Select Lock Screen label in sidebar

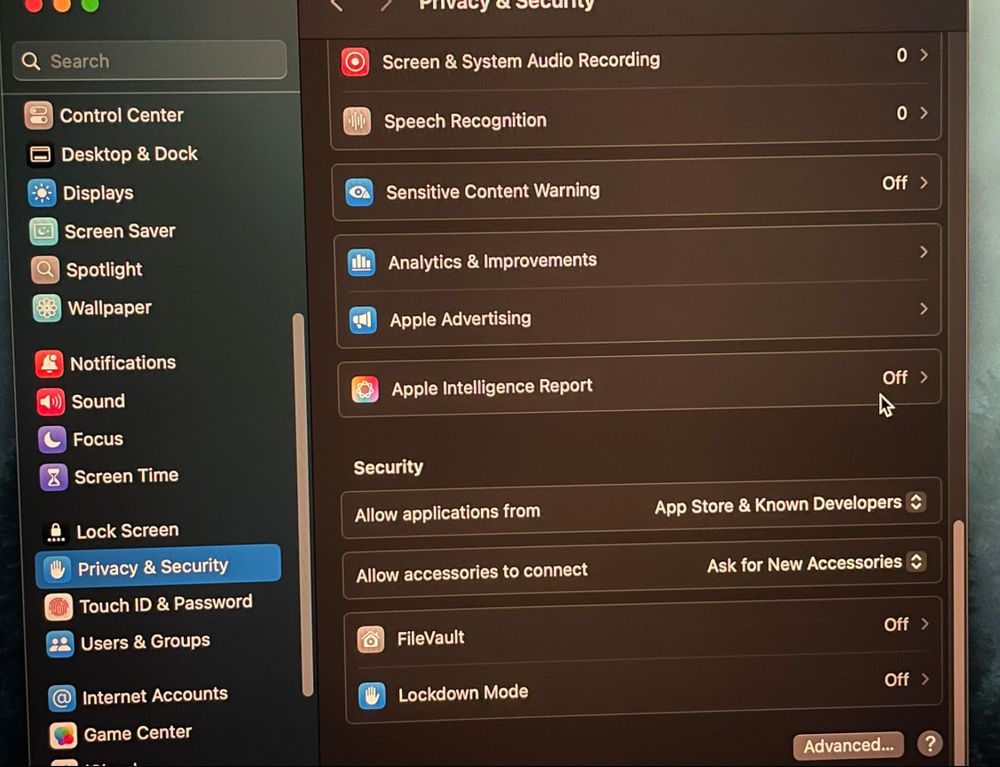click(128, 530)
